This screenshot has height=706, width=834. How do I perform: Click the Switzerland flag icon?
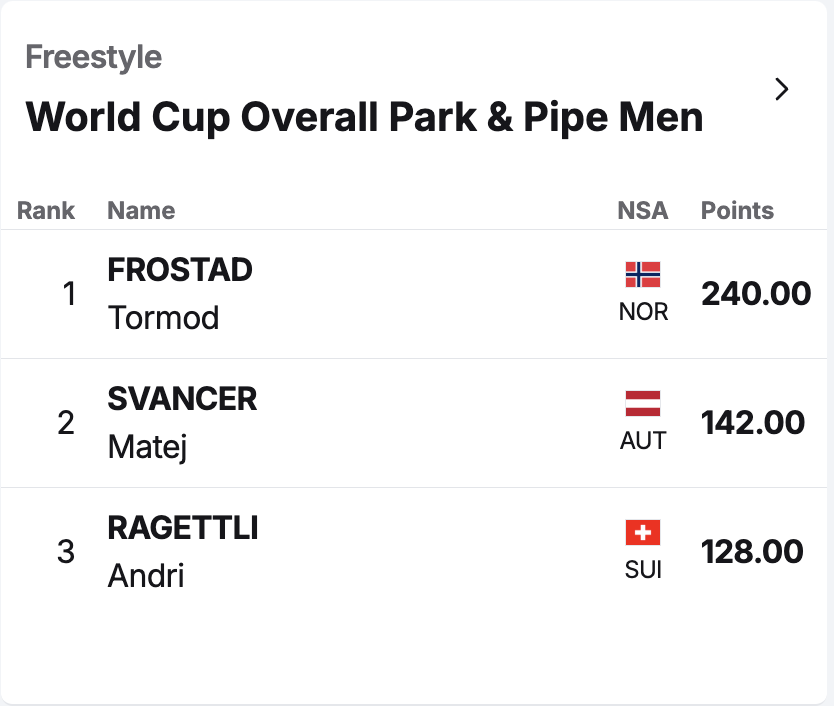tap(643, 532)
